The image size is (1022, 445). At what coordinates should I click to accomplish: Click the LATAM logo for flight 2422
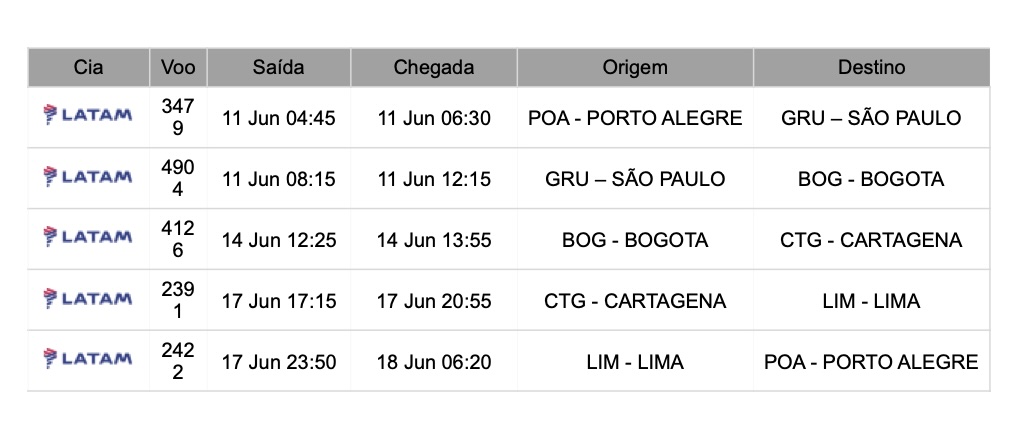click(x=88, y=360)
